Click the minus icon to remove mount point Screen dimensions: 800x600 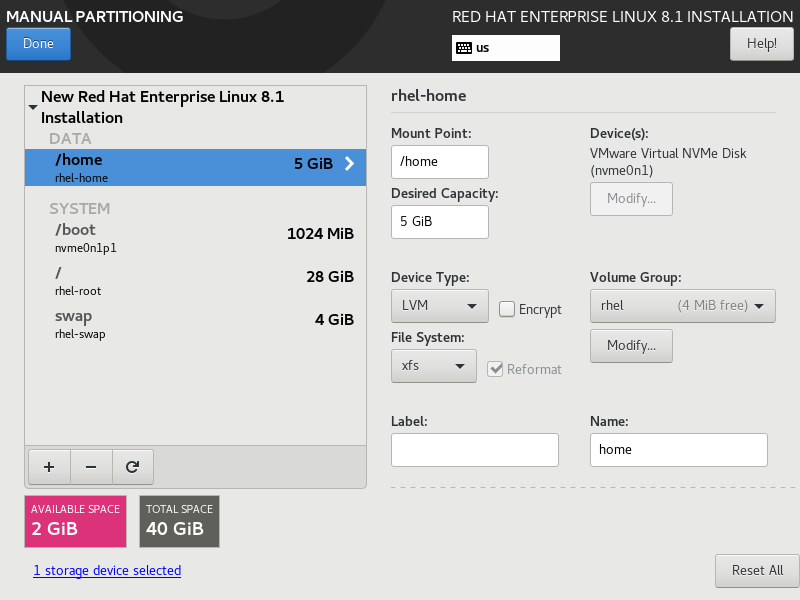click(x=91, y=467)
